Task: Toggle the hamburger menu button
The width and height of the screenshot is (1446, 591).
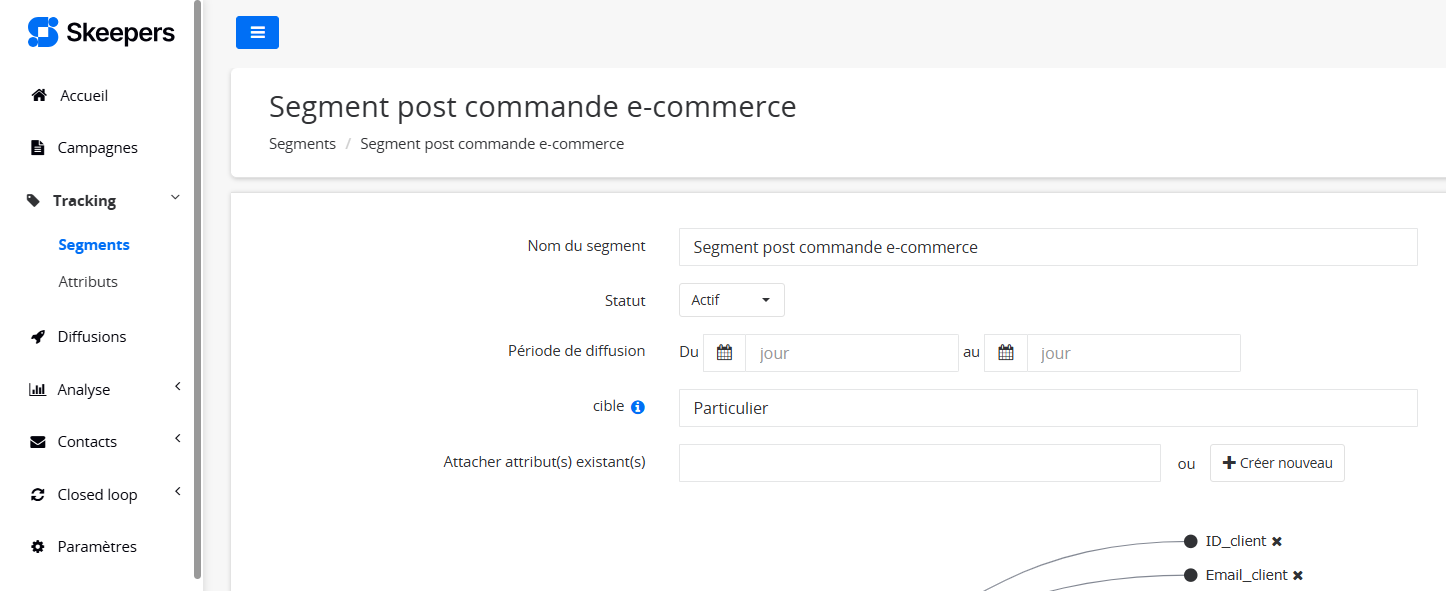Action: pyautogui.click(x=257, y=32)
